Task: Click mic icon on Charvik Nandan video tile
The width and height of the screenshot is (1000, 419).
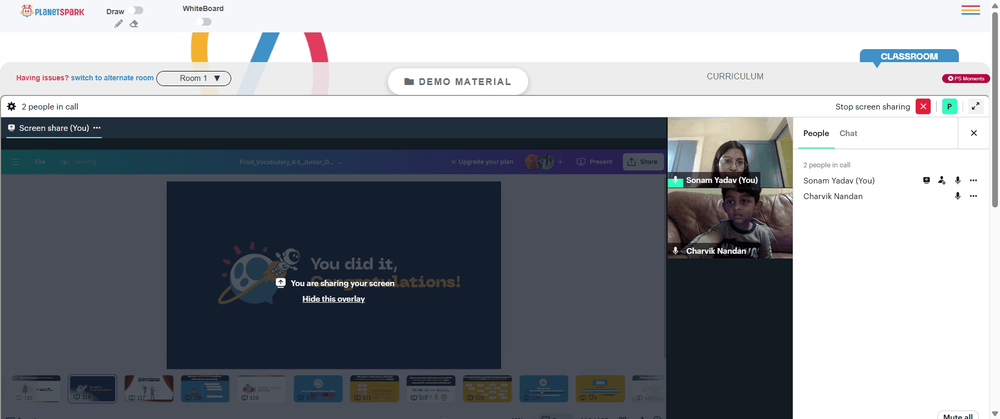Action: 675,251
